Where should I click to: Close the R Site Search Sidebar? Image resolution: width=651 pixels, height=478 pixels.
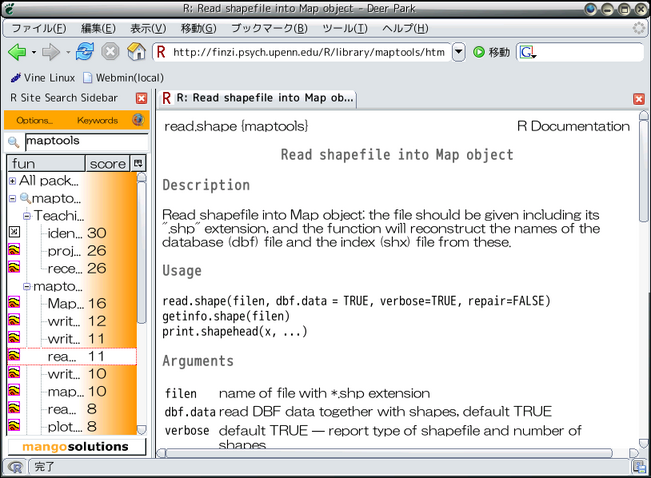(141, 98)
